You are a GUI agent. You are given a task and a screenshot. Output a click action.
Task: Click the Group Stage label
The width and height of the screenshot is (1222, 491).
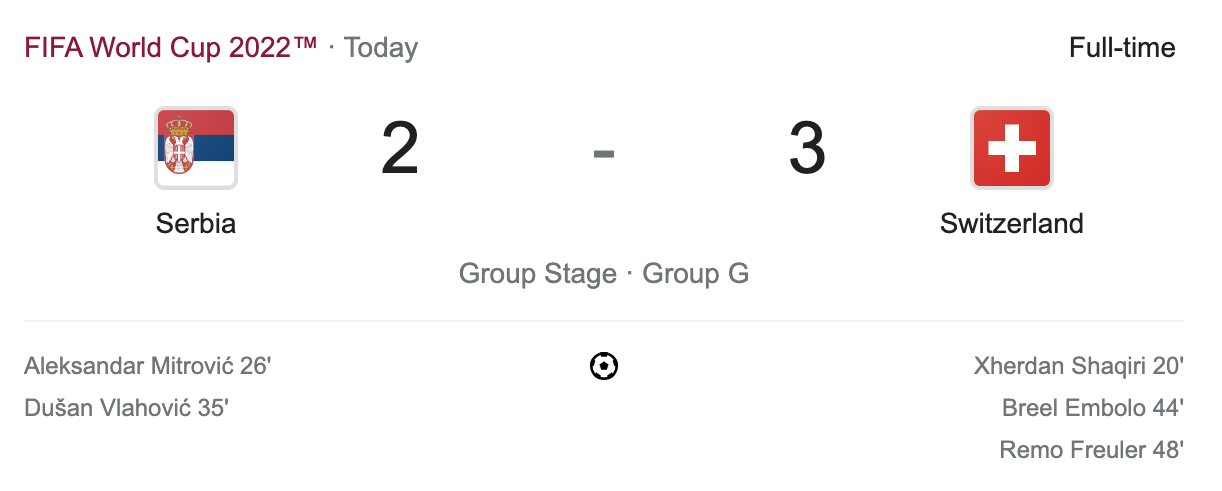(x=537, y=274)
